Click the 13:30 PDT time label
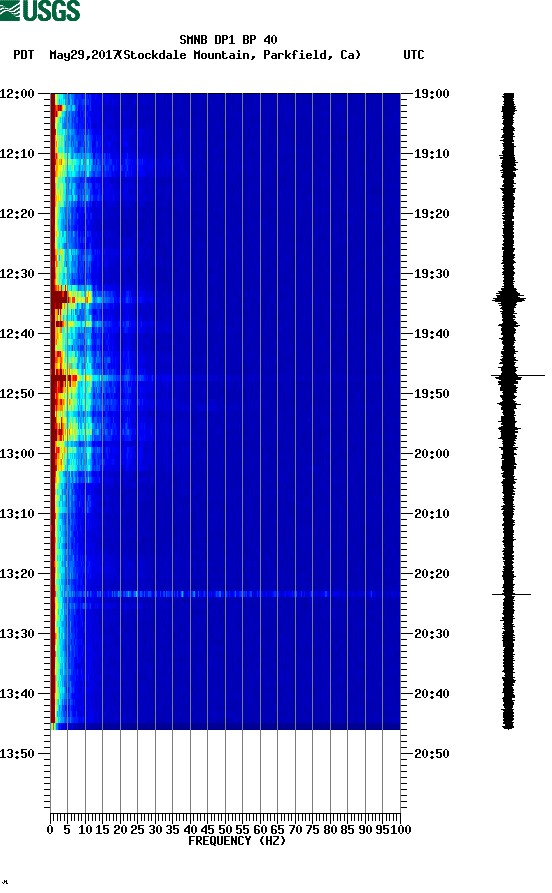The image size is (552, 893). tap(18, 634)
